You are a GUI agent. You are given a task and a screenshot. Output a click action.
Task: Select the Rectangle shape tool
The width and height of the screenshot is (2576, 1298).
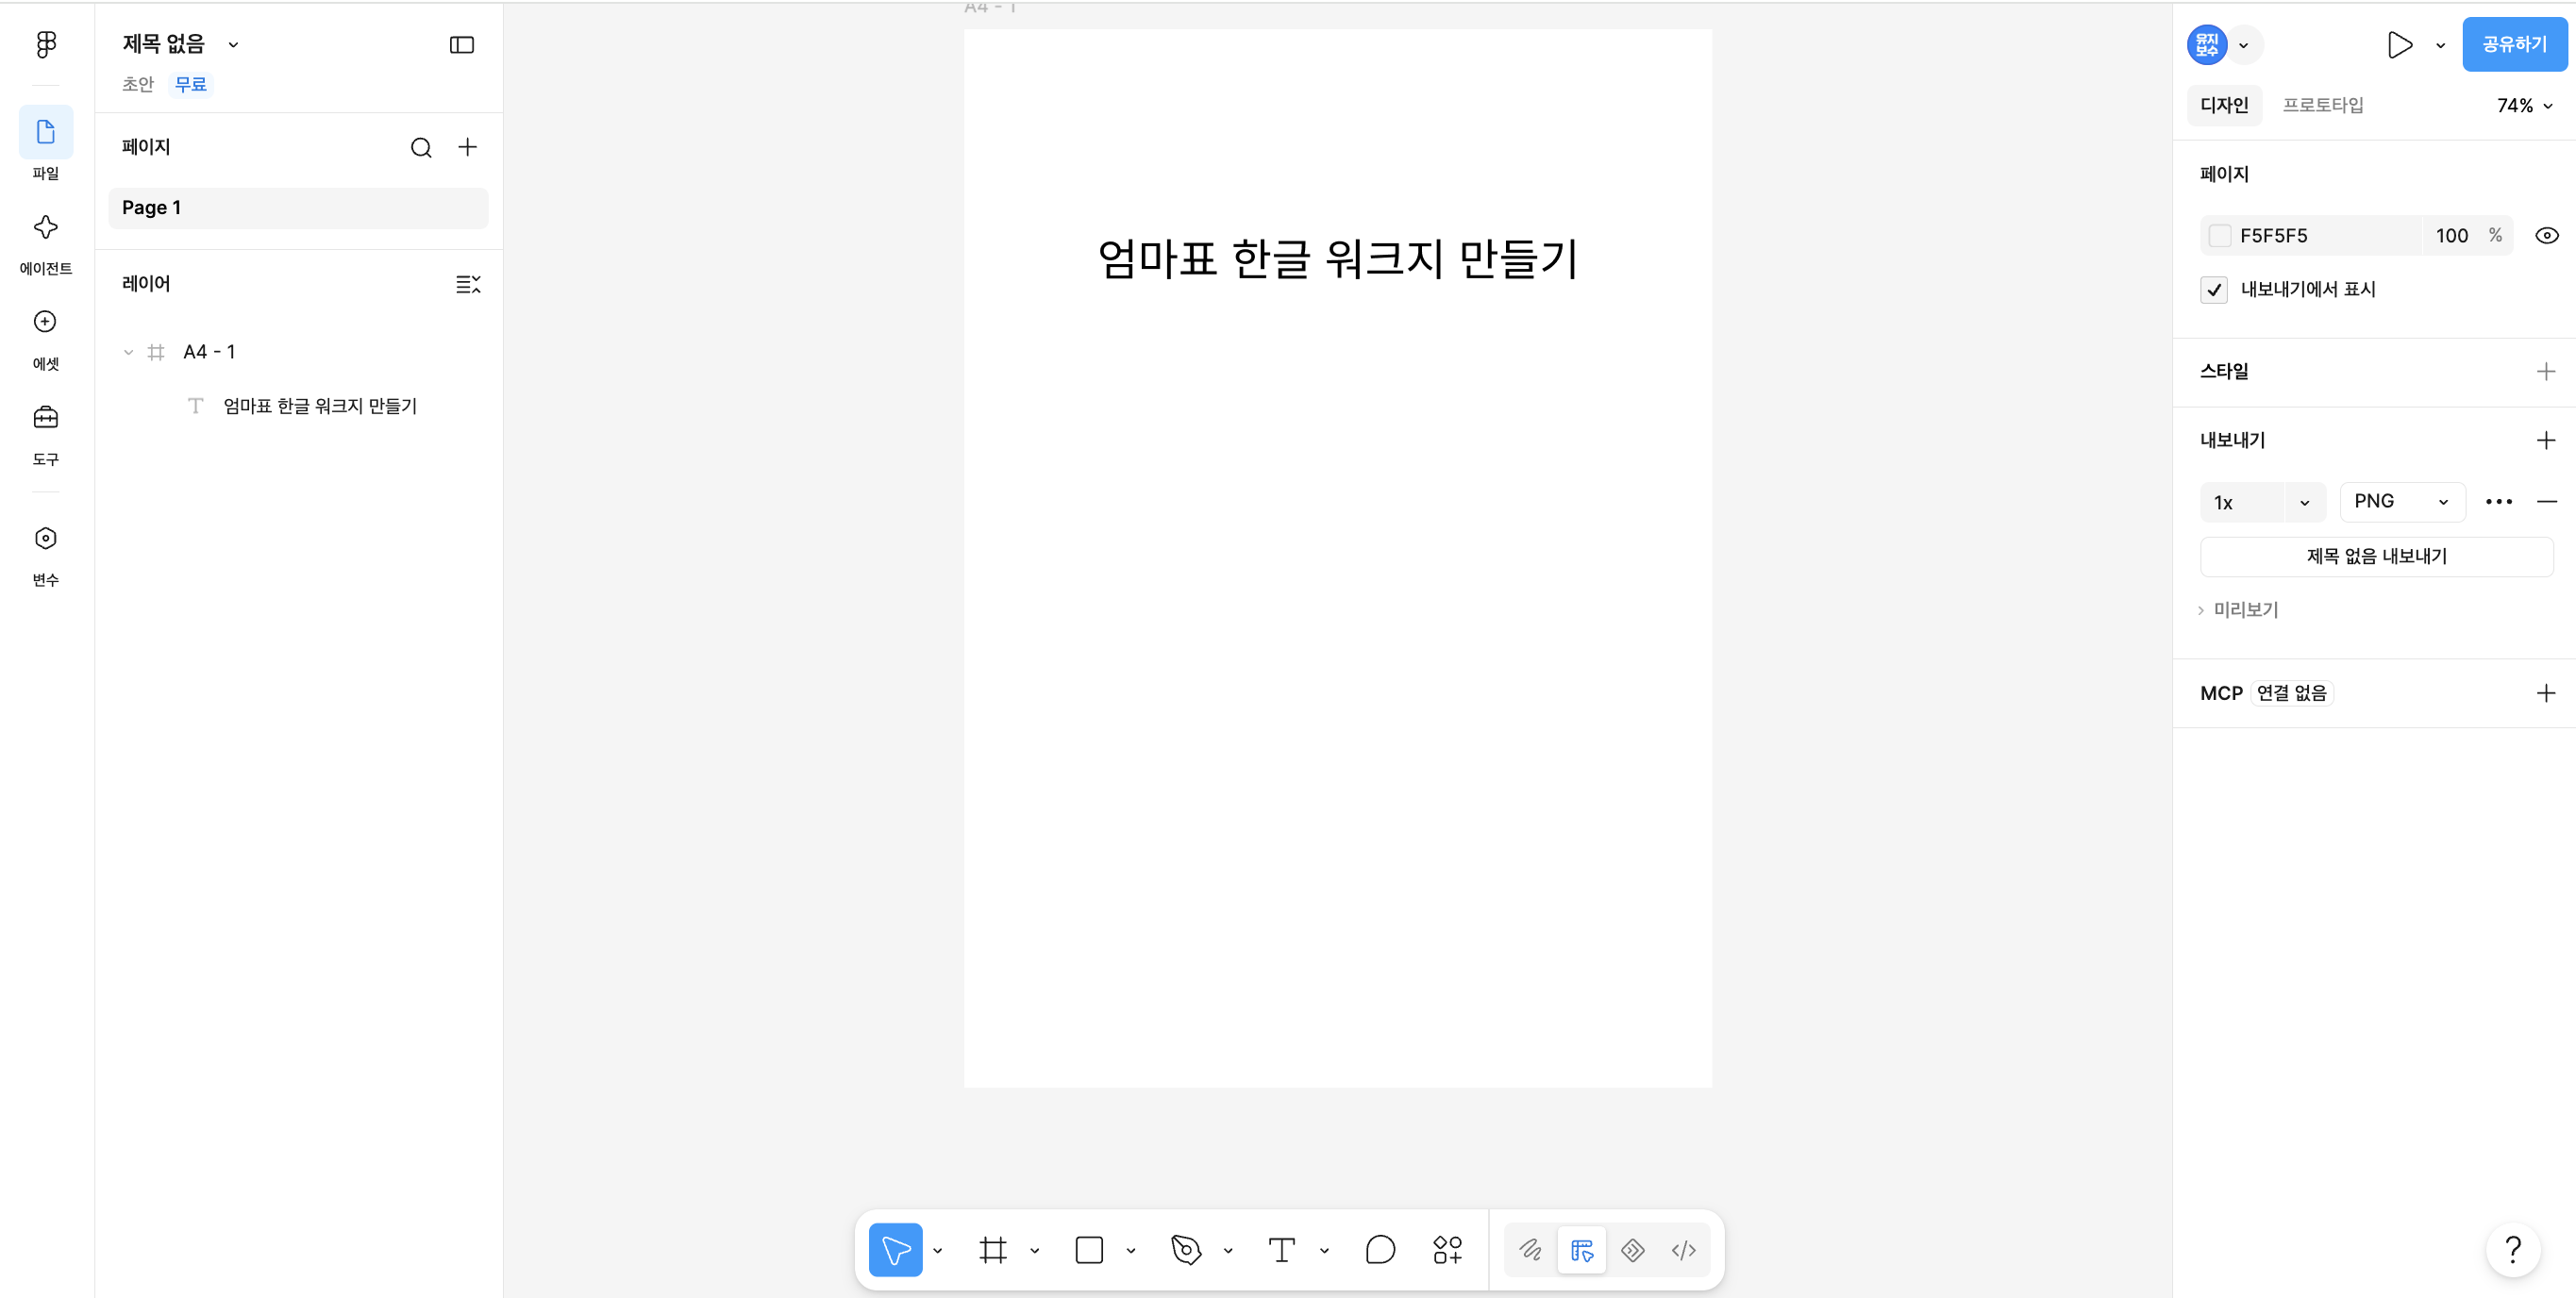pos(1089,1250)
